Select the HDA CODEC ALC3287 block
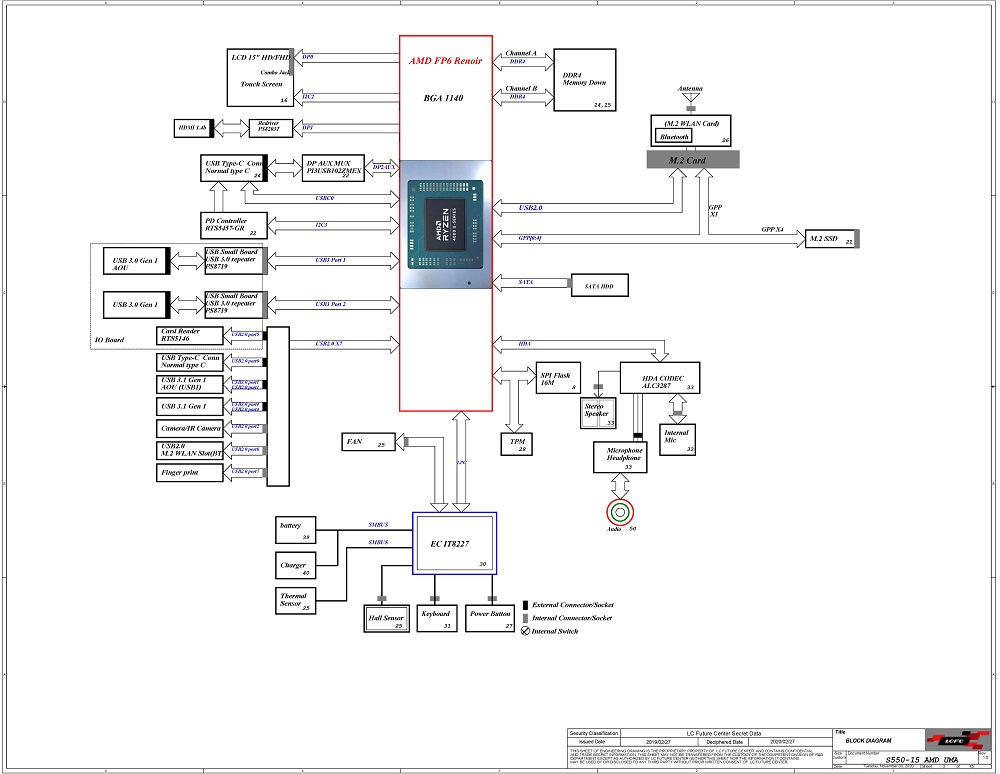Image resolution: width=1000 pixels, height=774 pixels. point(659,378)
